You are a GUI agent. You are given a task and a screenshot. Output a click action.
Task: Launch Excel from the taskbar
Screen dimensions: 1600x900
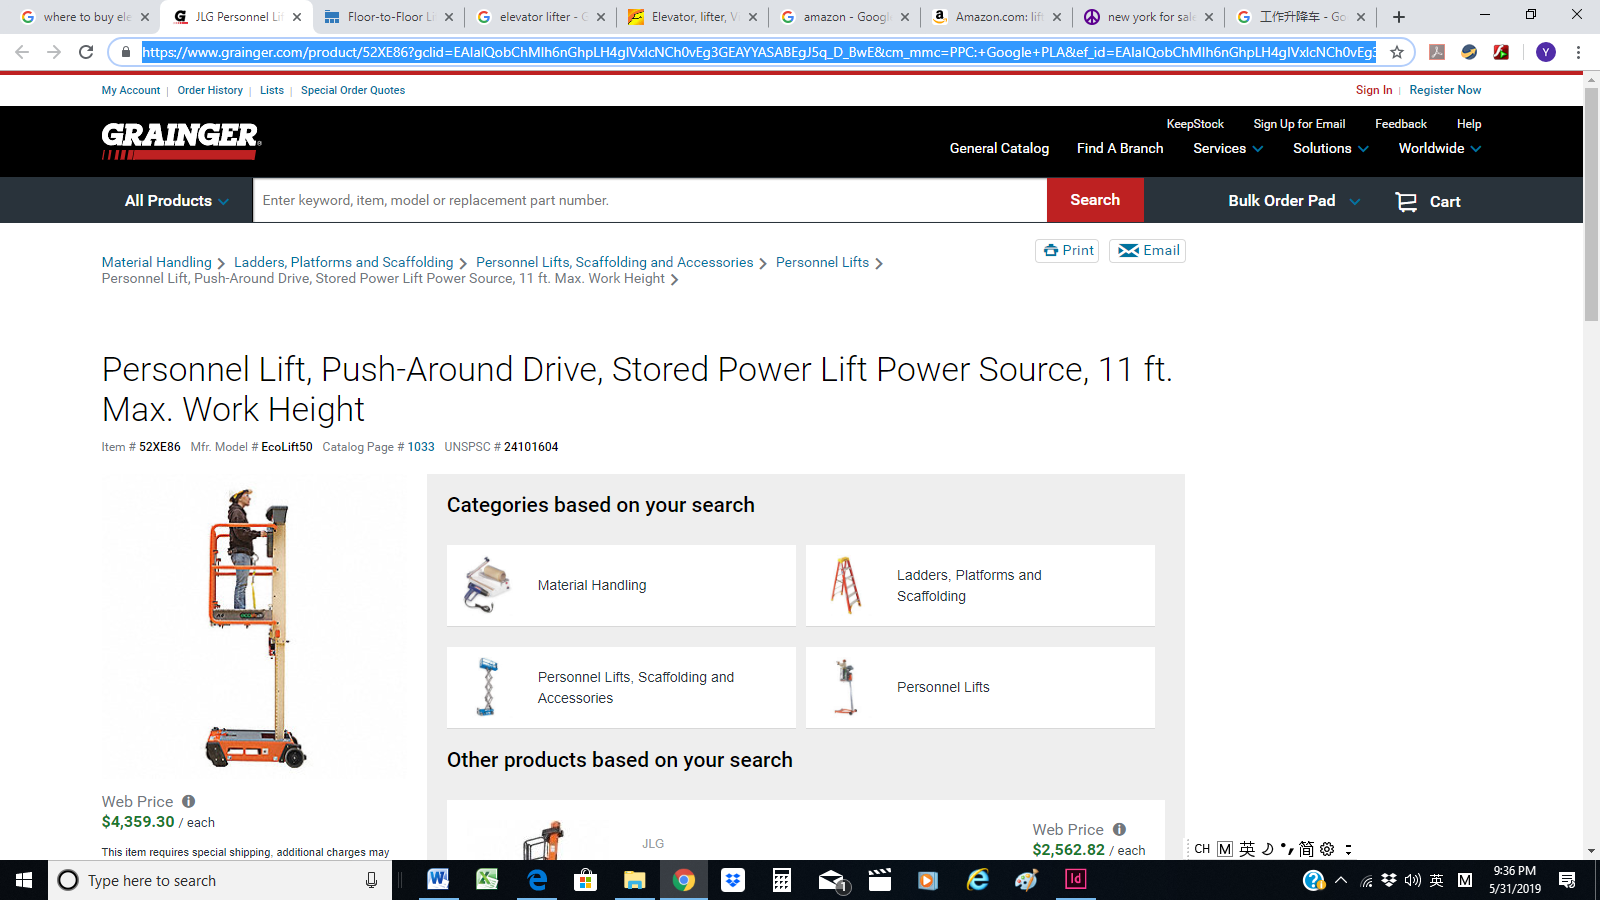(x=487, y=880)
